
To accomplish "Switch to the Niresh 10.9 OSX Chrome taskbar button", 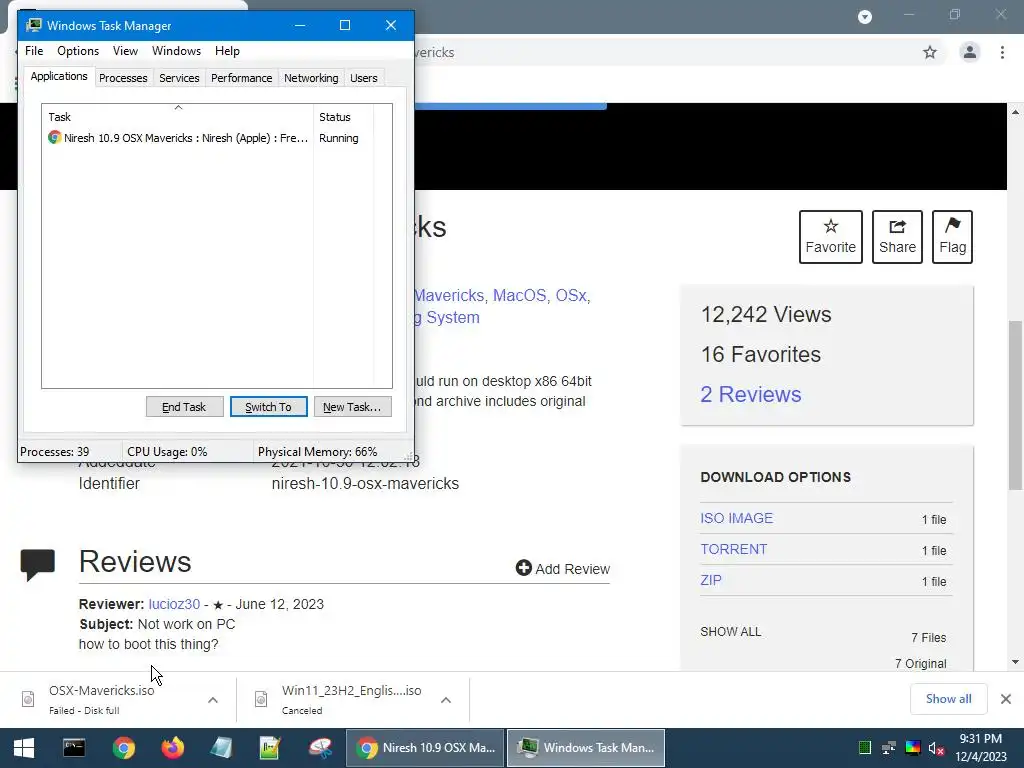I will coord(425,748).
